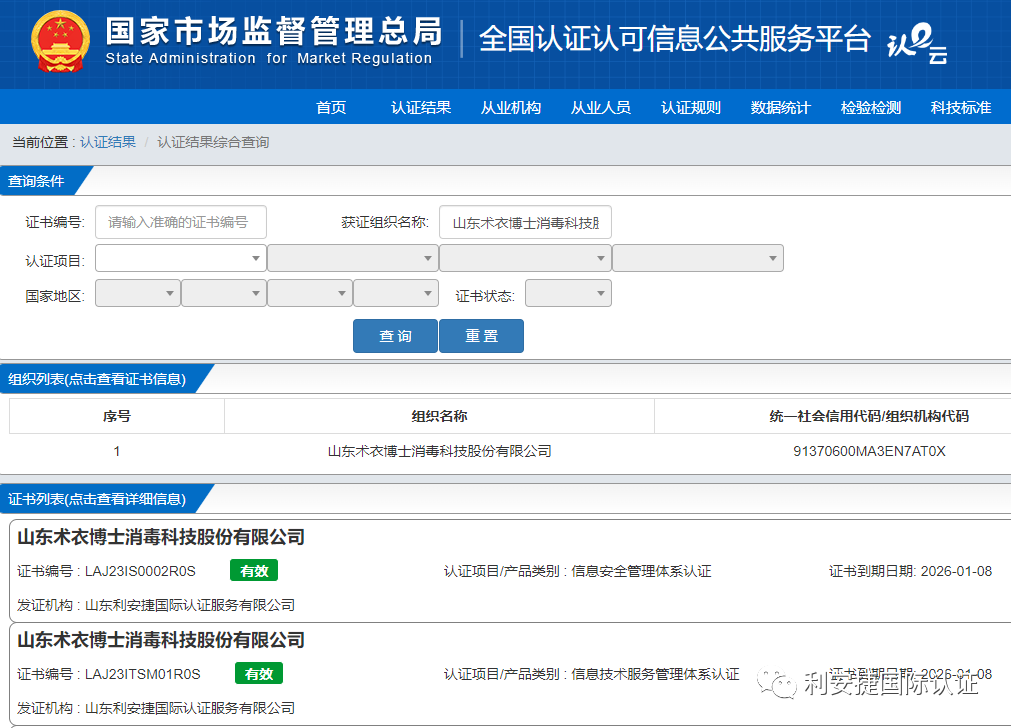Click 有效 badge for LAJ23ITSM01R0S
The width and height of the screenshot is (1011, 728).
click(259, 674)
